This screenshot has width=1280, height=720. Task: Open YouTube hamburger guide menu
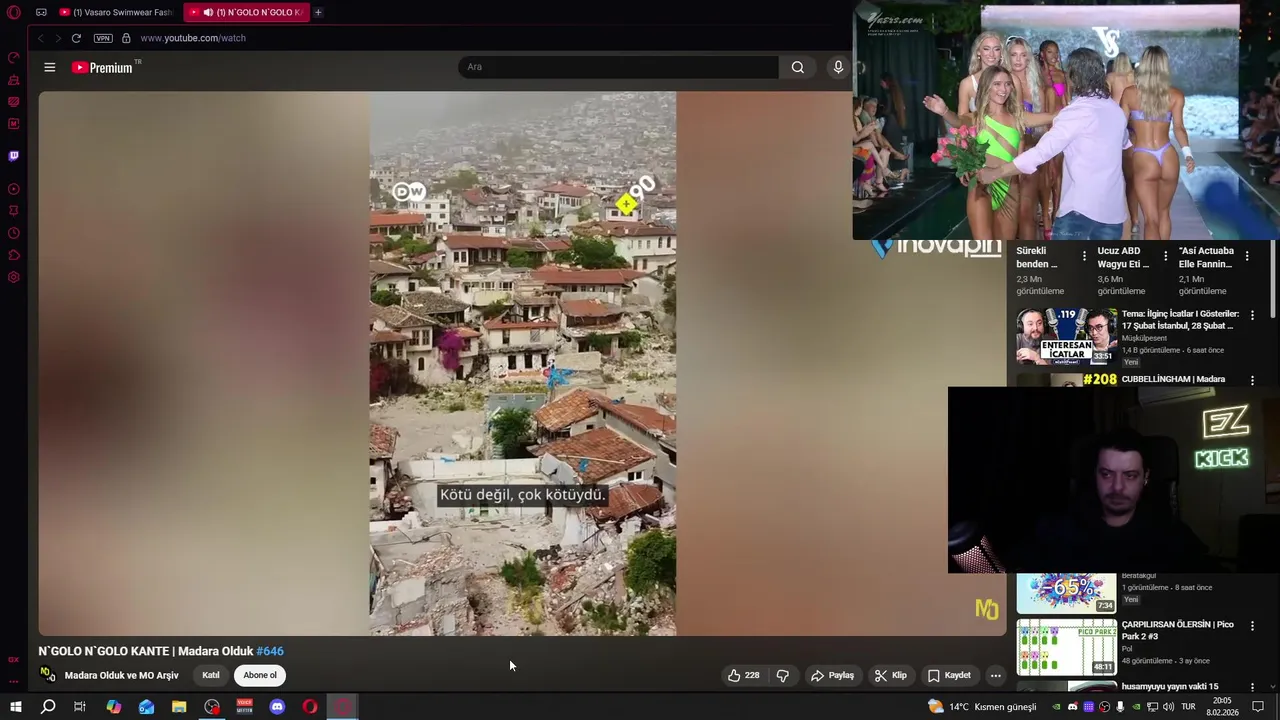point(50,67)
